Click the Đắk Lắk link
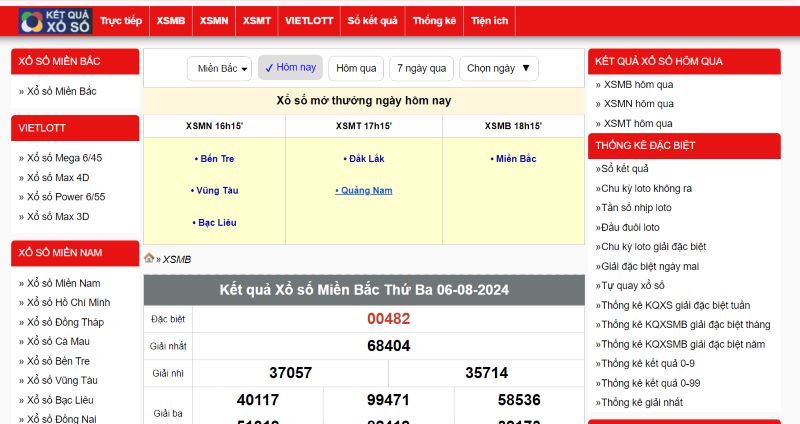The image size is (800, 424). click(x=364, y=159)
